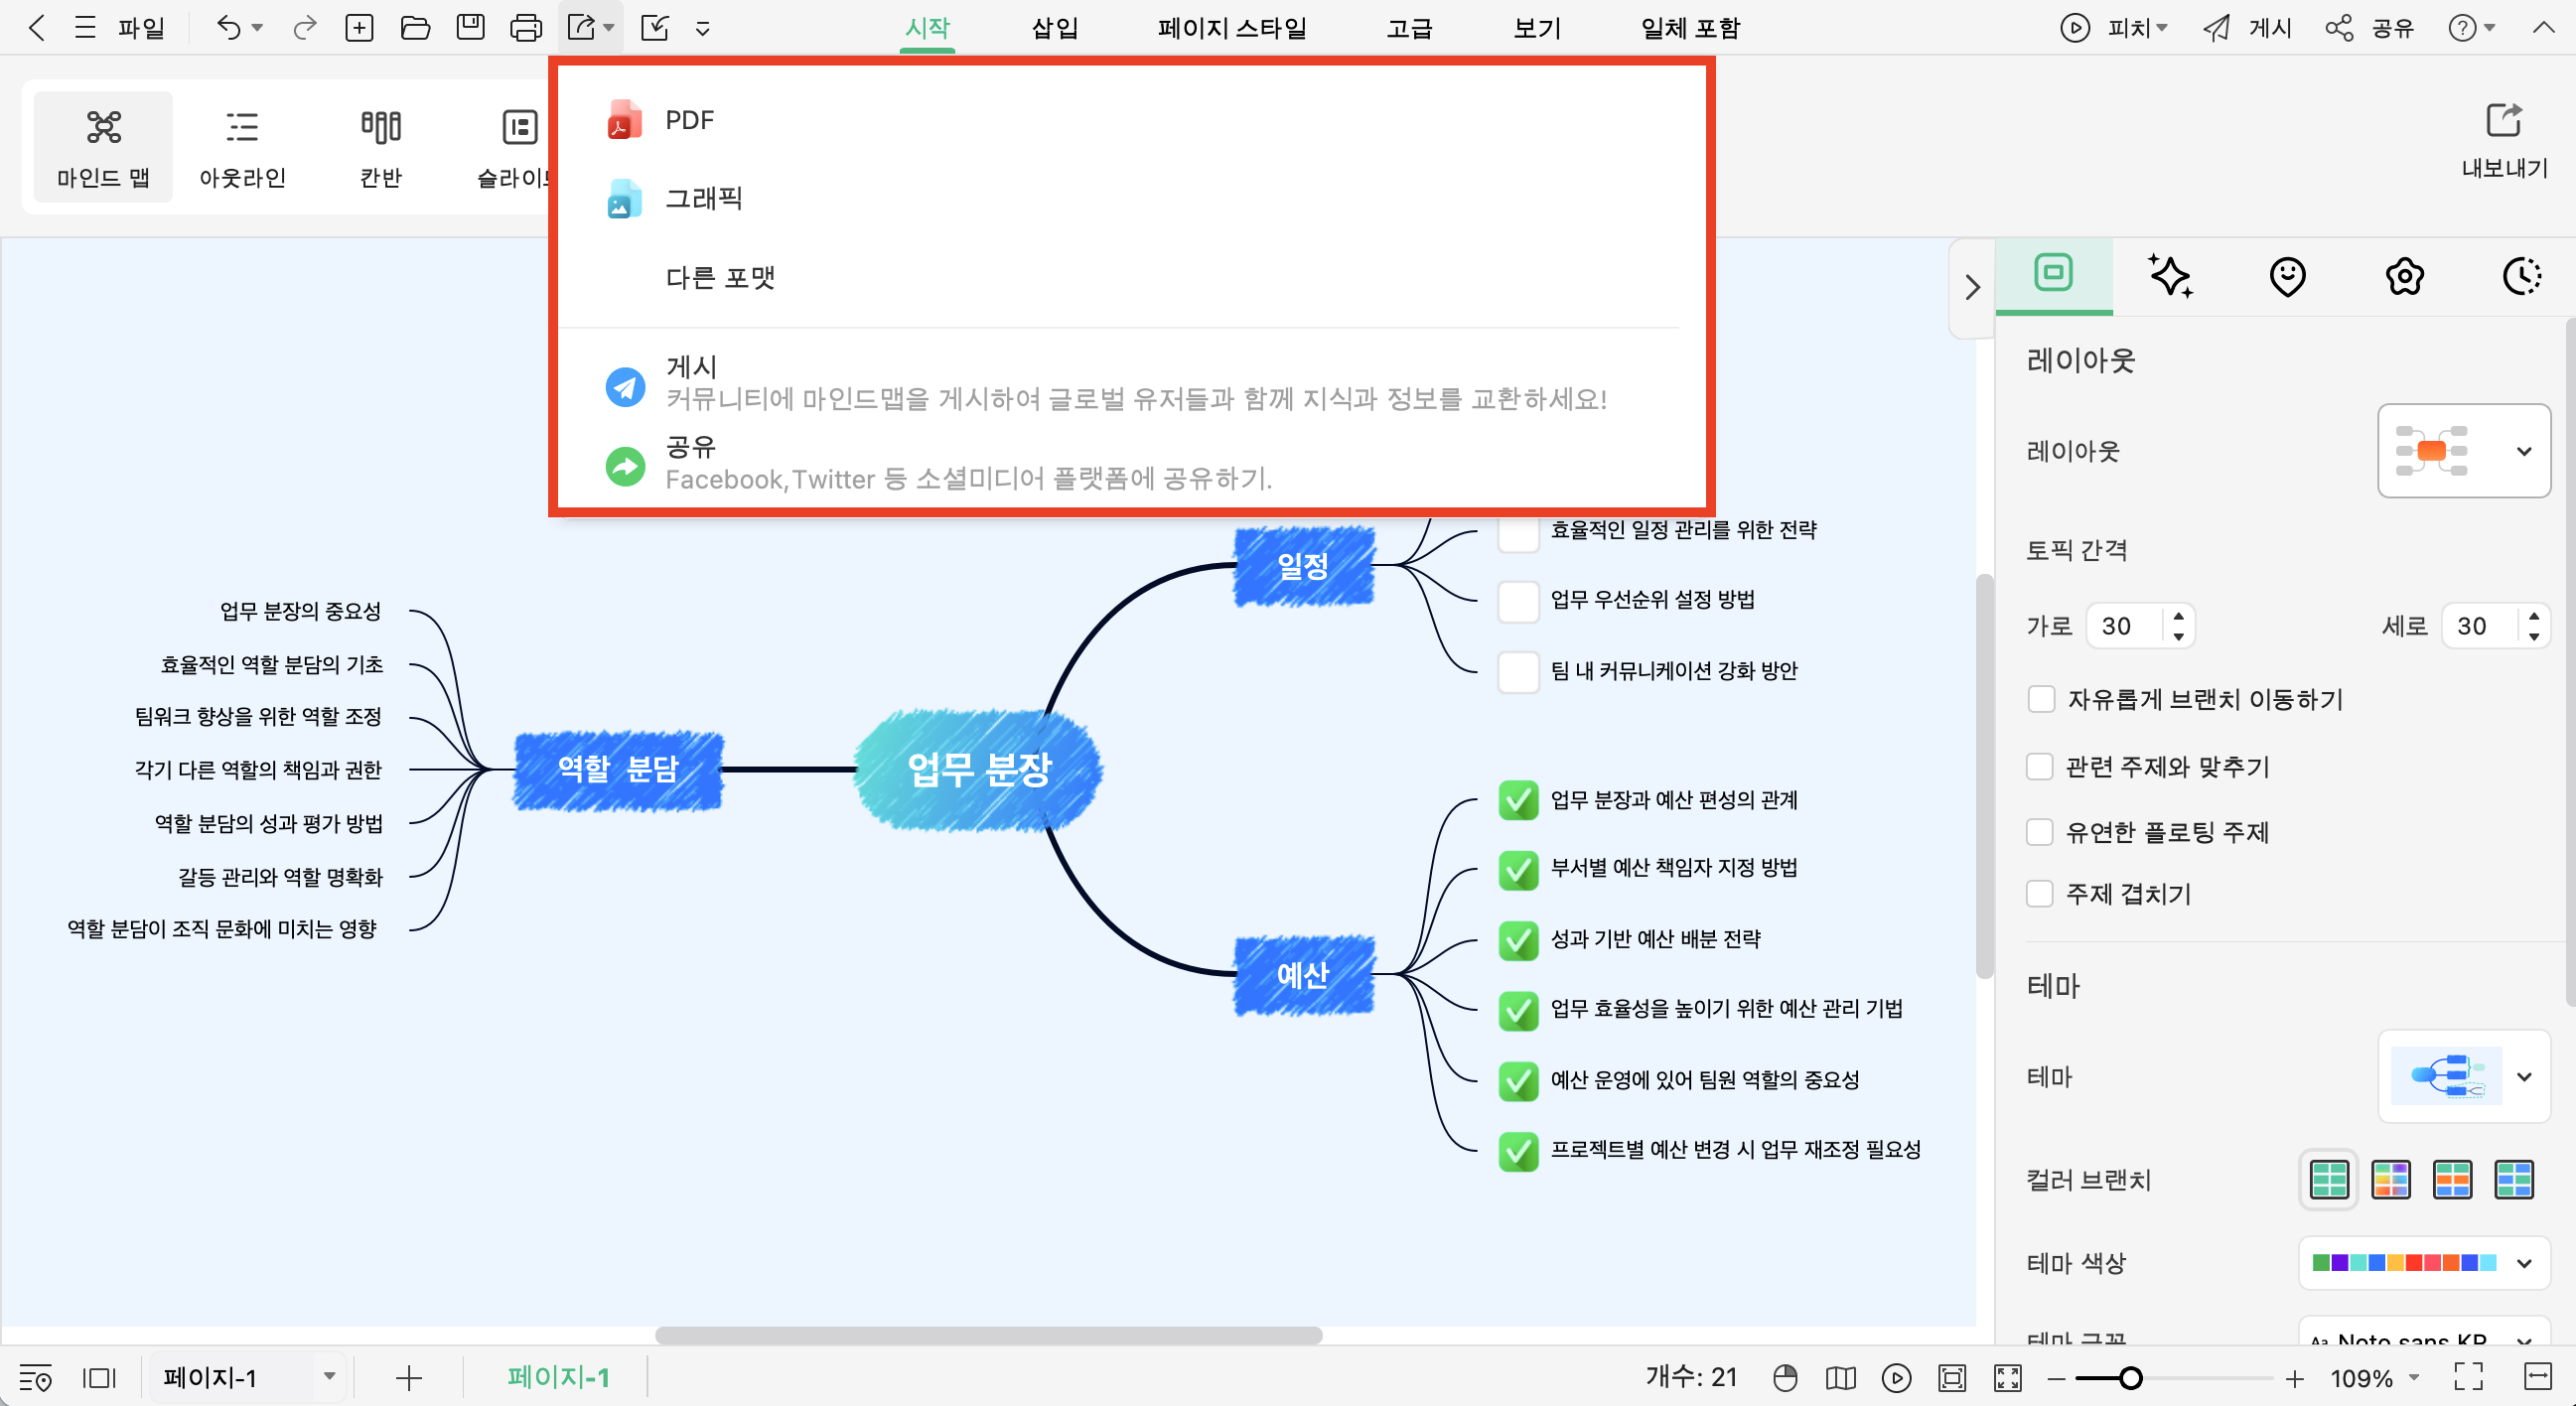Click the save disk icon
Screen dimensions: 2576x1406
click(470, 28)
